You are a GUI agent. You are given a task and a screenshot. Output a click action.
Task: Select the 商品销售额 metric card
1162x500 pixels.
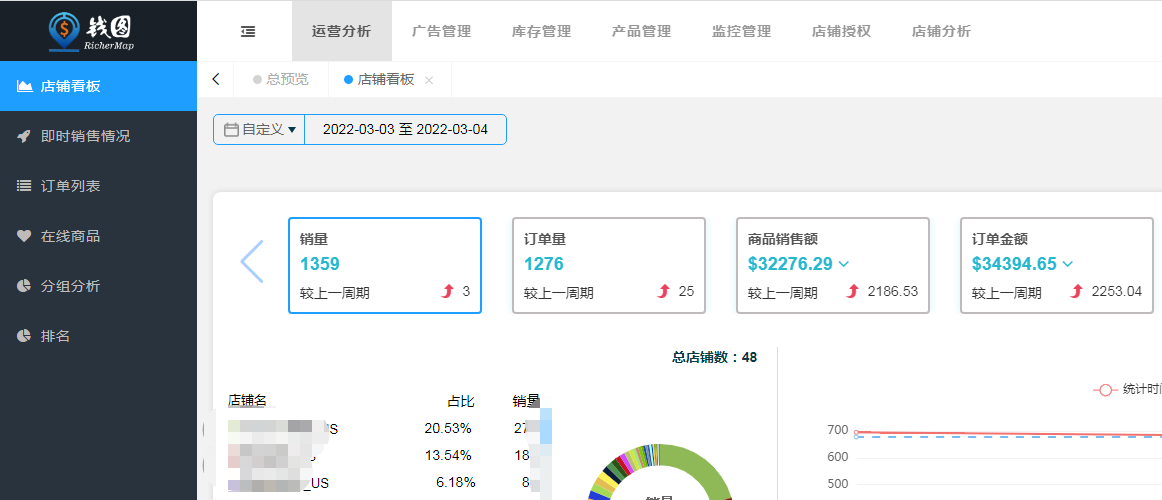[833, 265]
